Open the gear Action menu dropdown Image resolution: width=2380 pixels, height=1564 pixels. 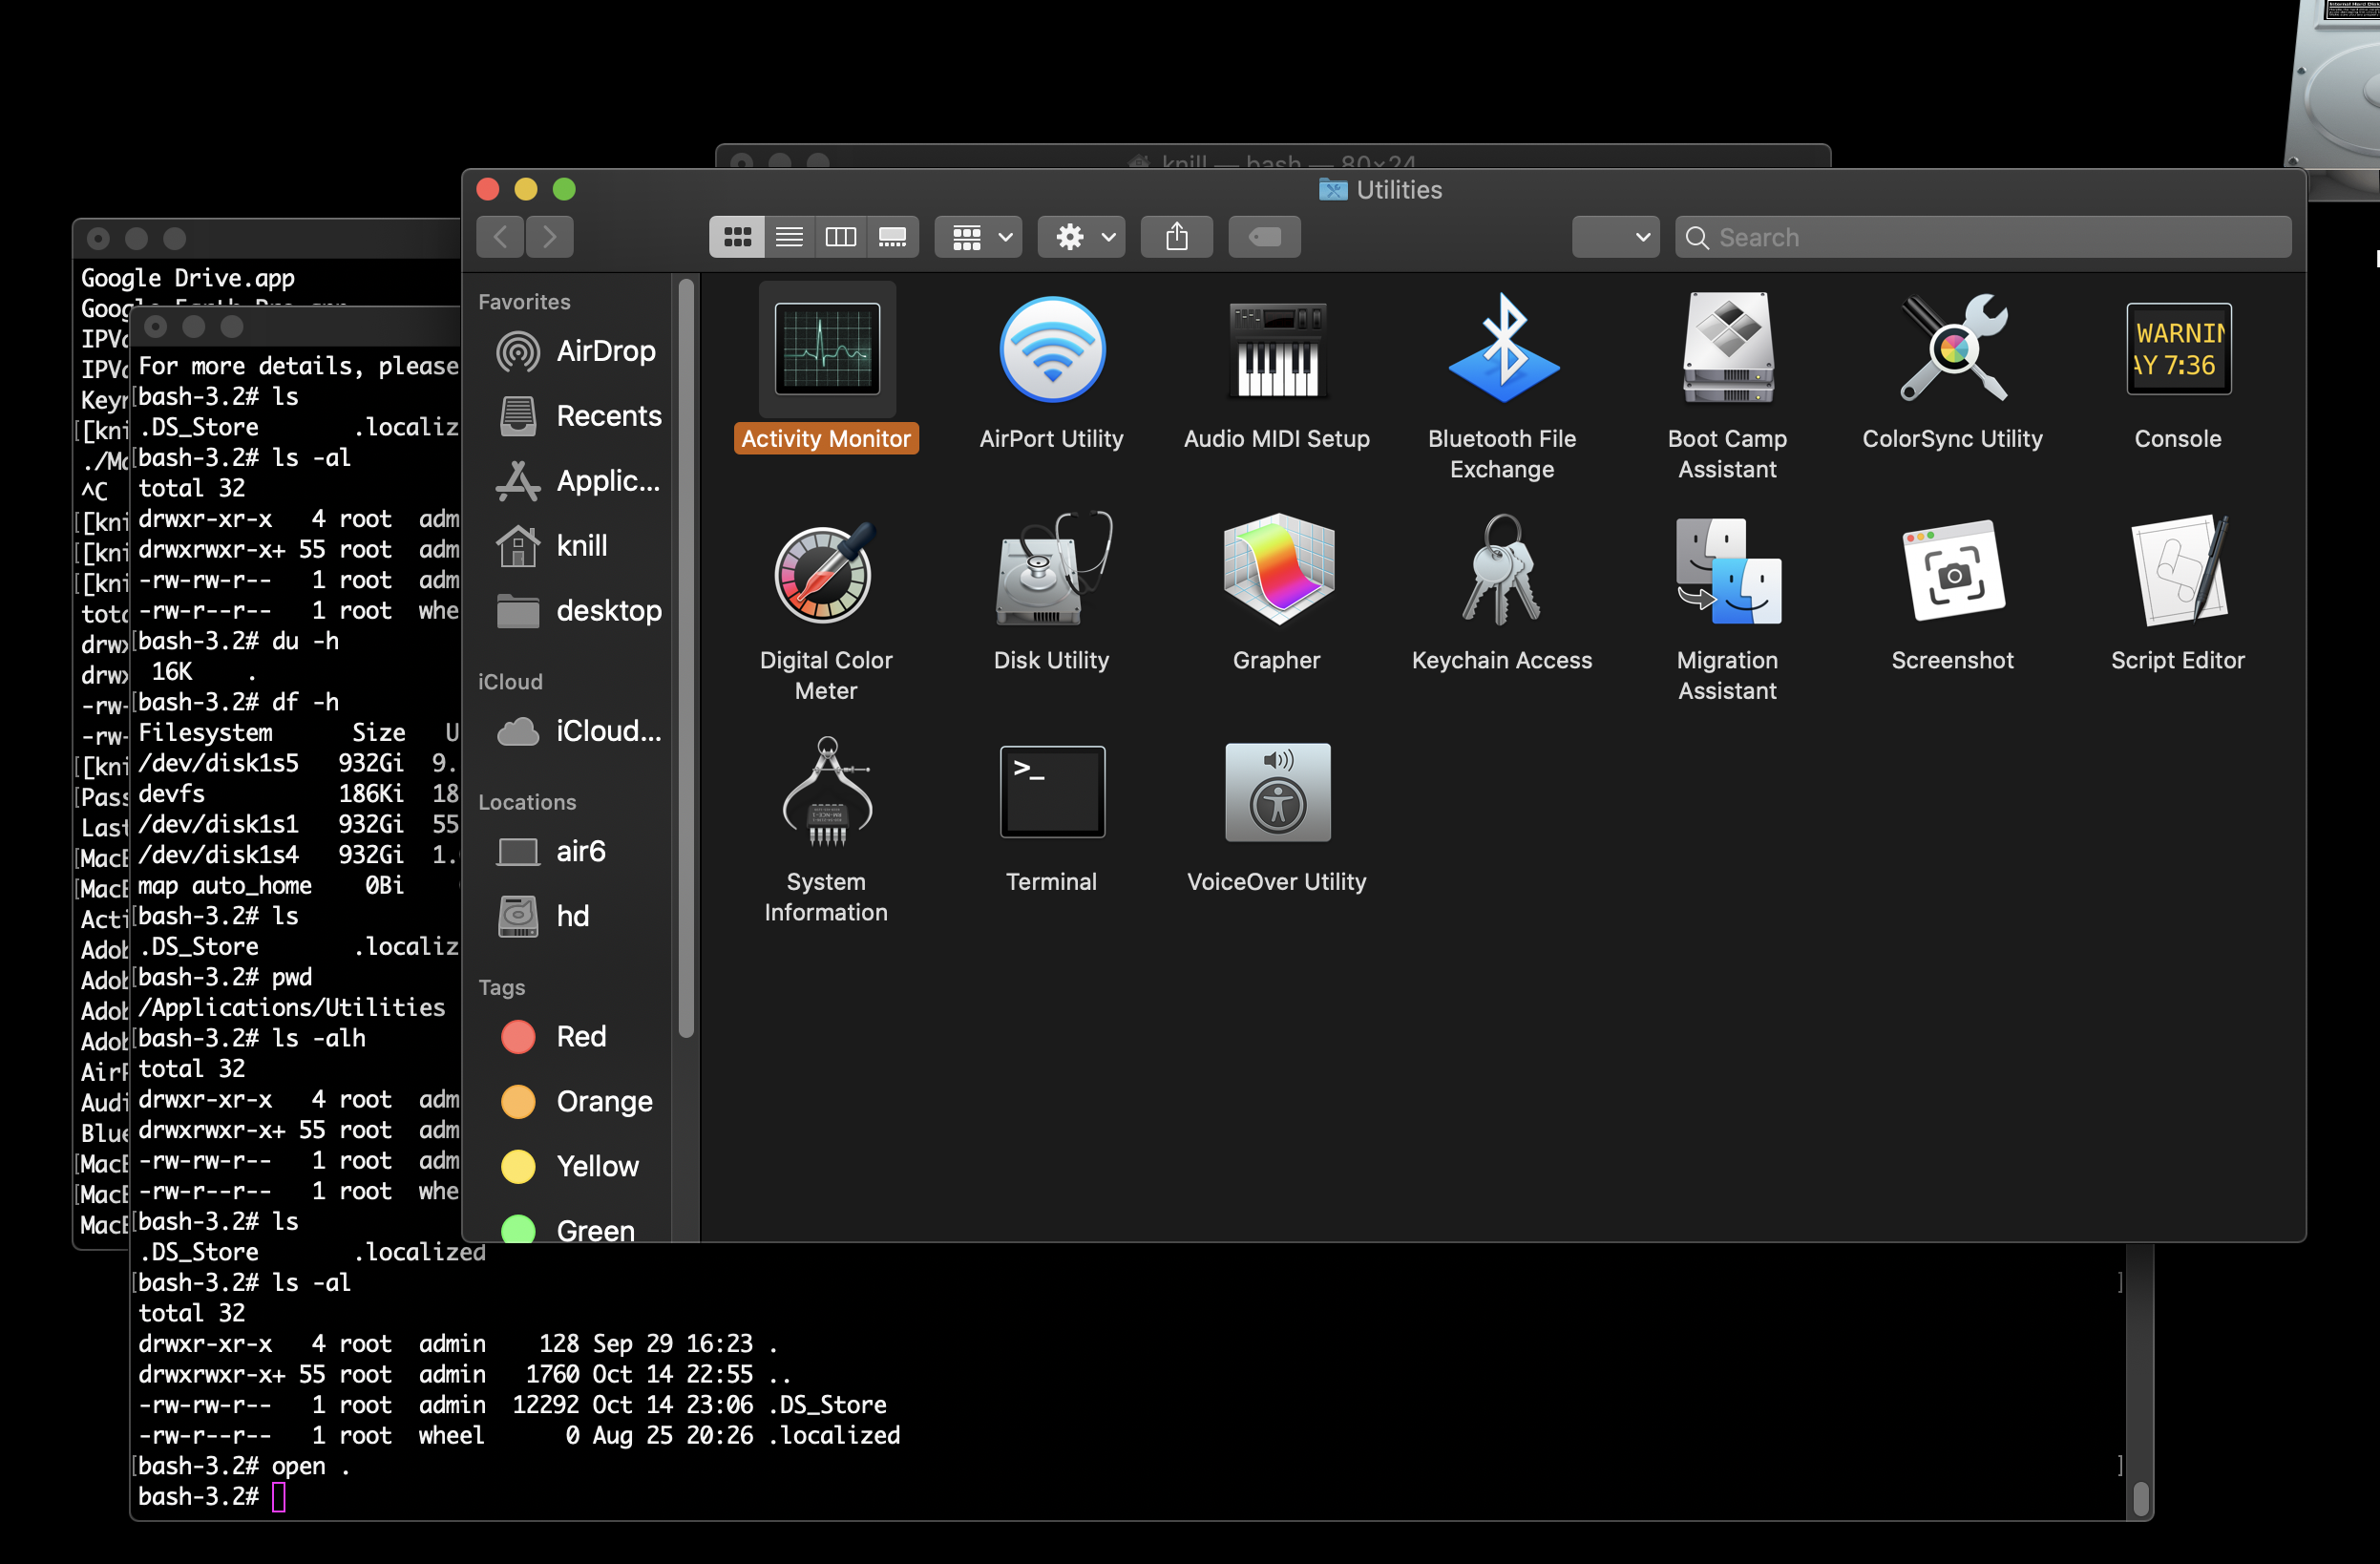1082,237
